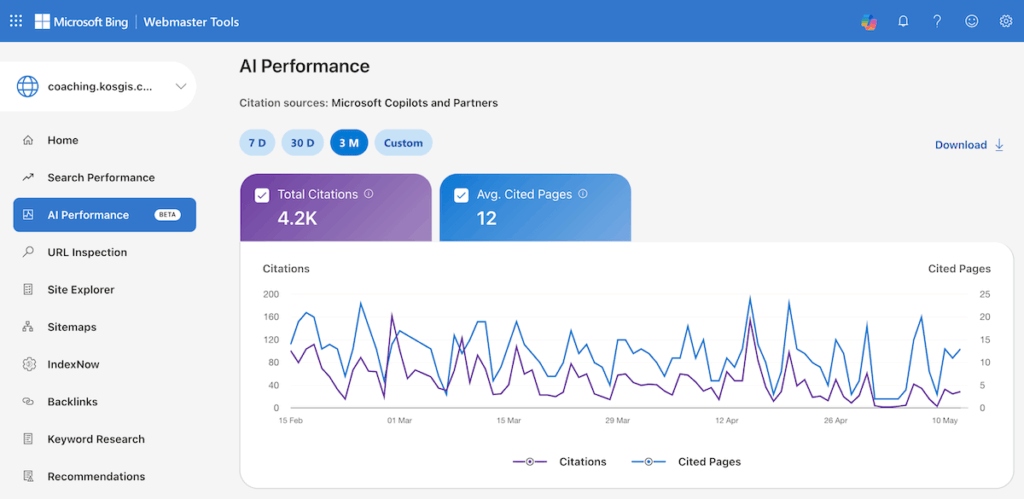Click the 26 Apr axis label
Image resolution: width=1024 pixels, height=499 pixels.
[x=837, y=421]
